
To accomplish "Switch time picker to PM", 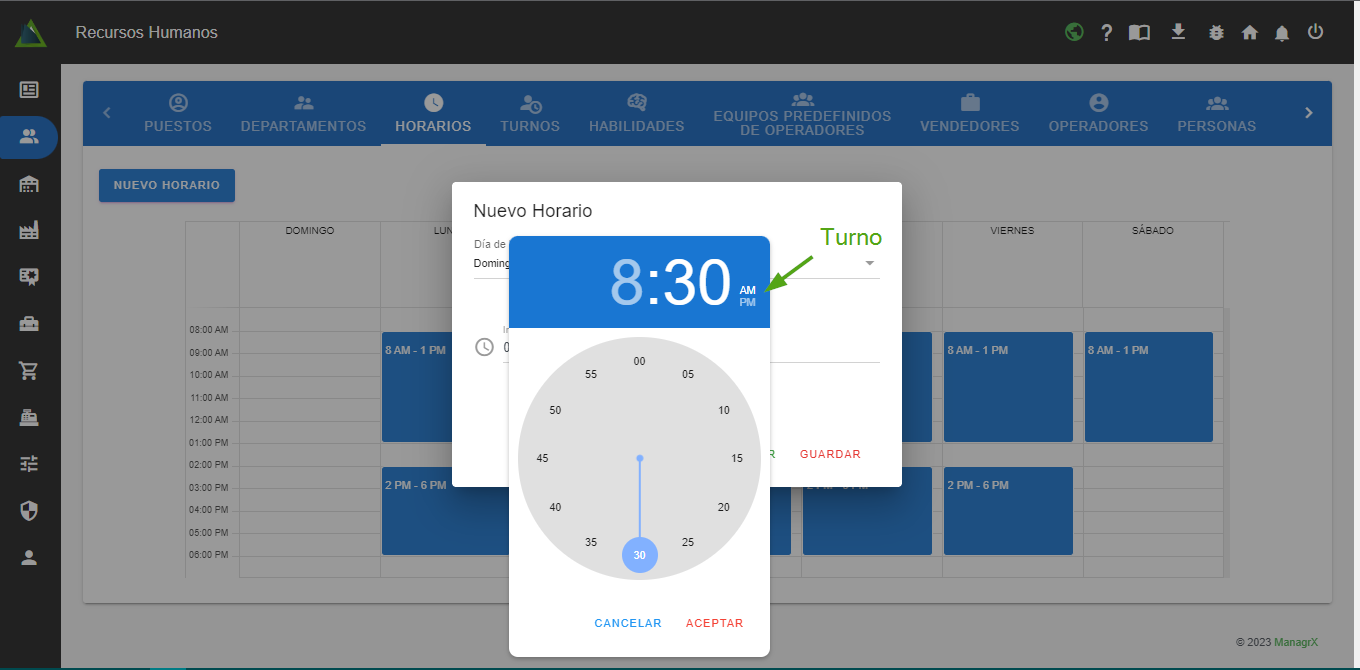I will click(x=747, y=303).
